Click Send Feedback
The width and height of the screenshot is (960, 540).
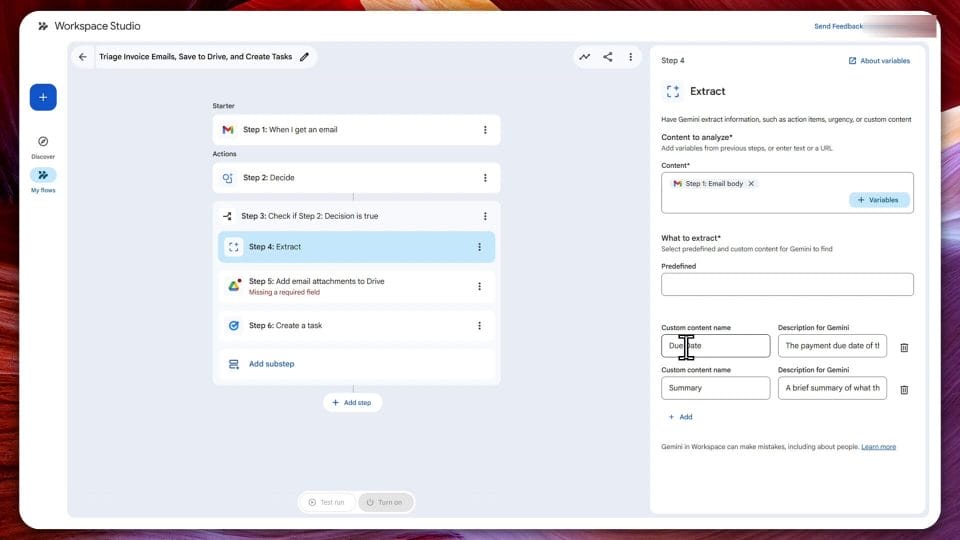click(x=838, y=26)
